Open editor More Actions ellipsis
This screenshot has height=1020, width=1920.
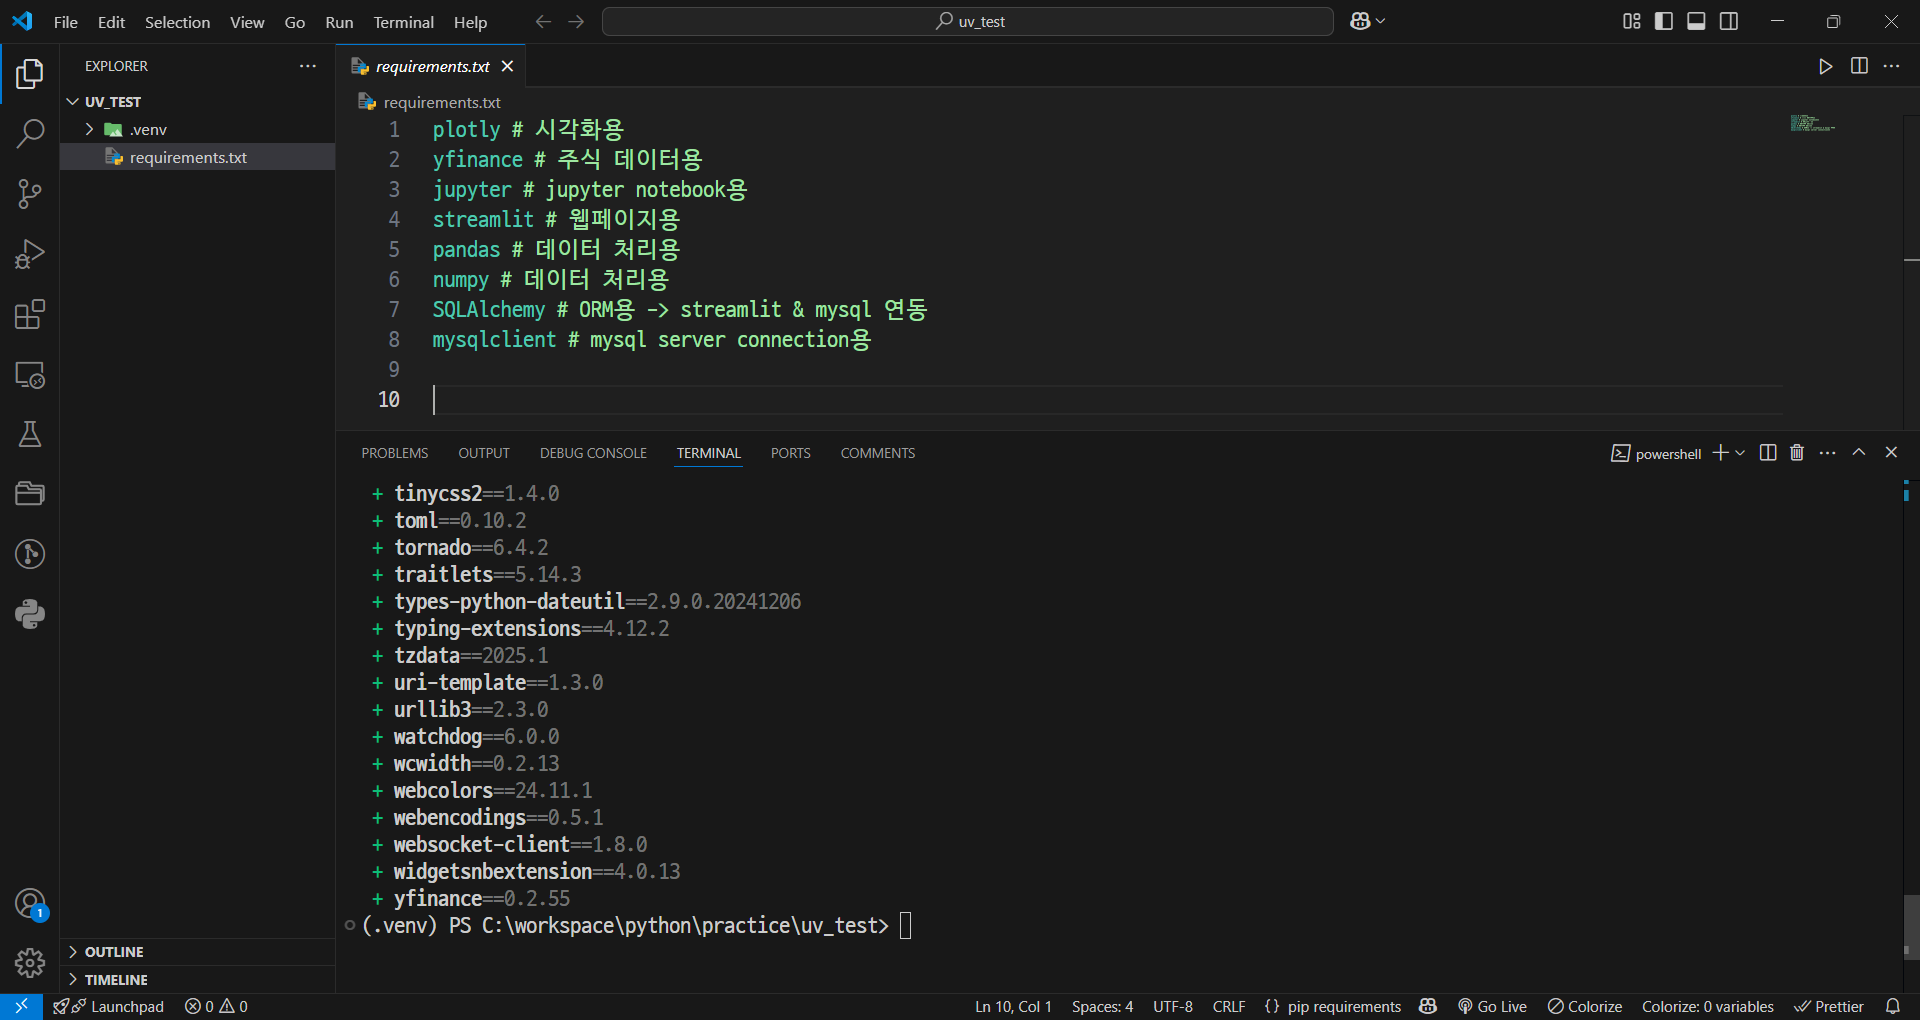tap(1891, 66)
